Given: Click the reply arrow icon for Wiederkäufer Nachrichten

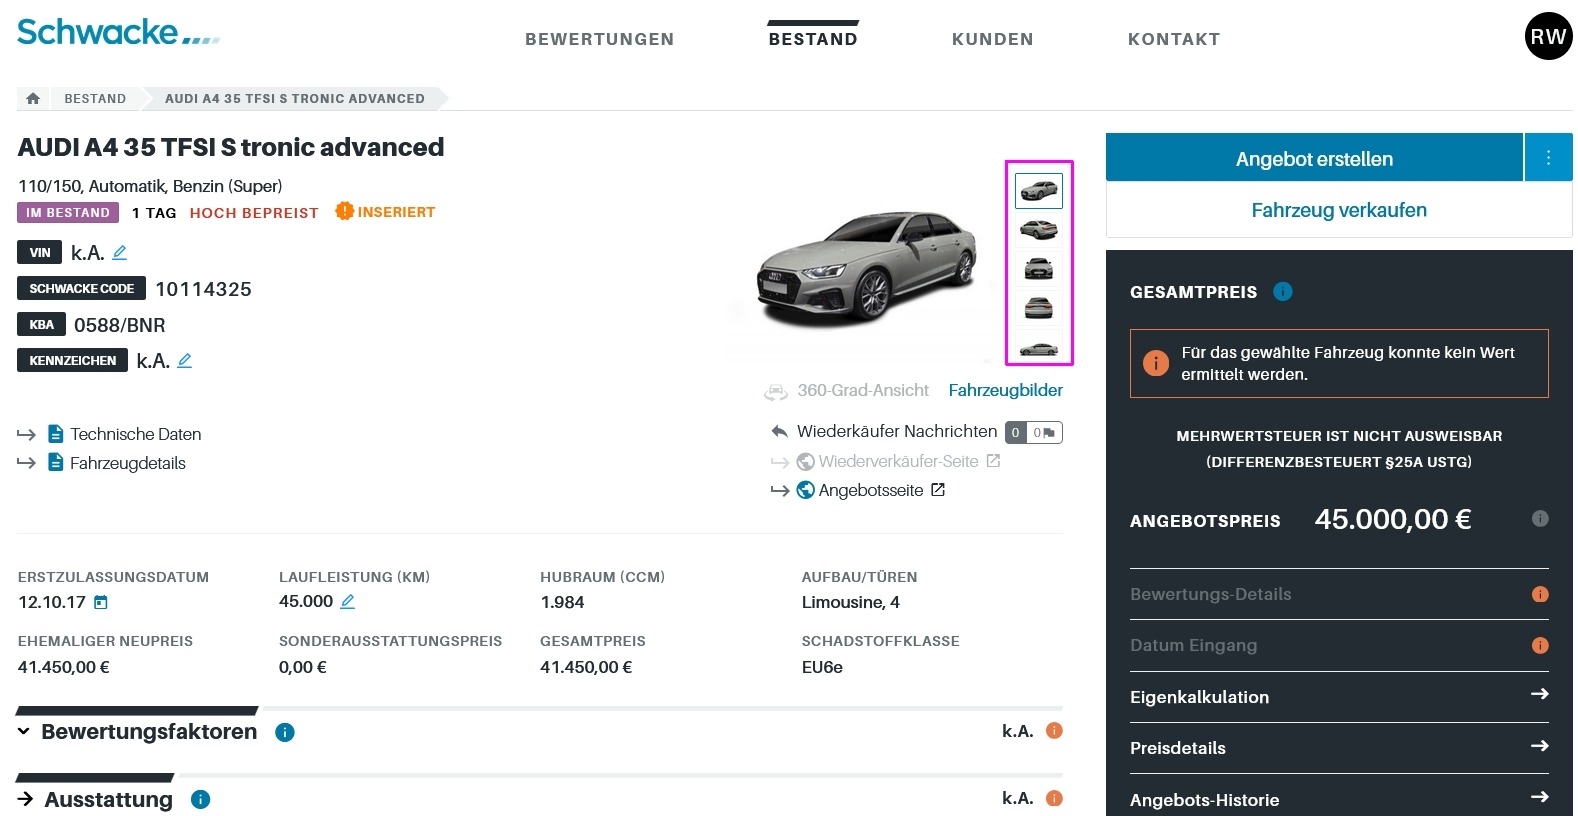Looking at the screenshot, I should [780, 431].
